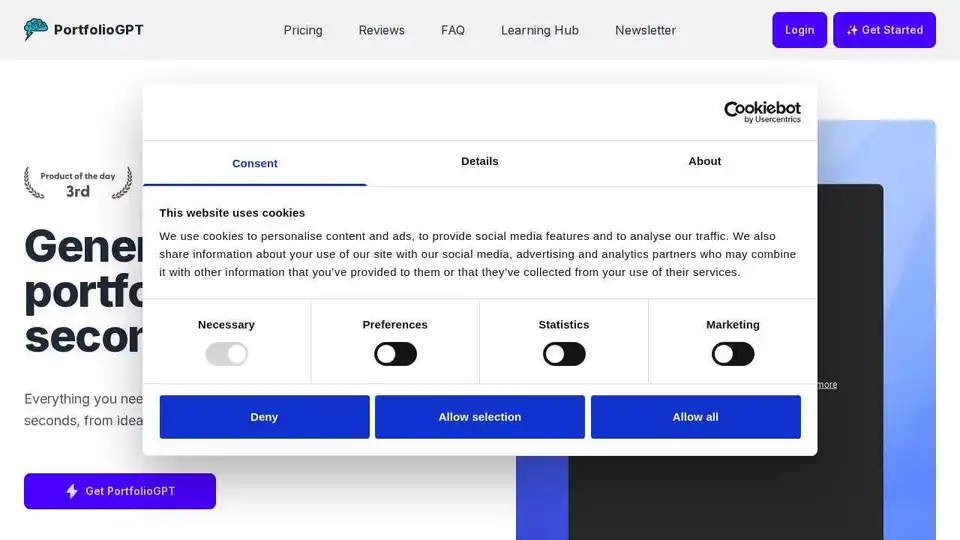Click the Allow selection button

[480, 417]
